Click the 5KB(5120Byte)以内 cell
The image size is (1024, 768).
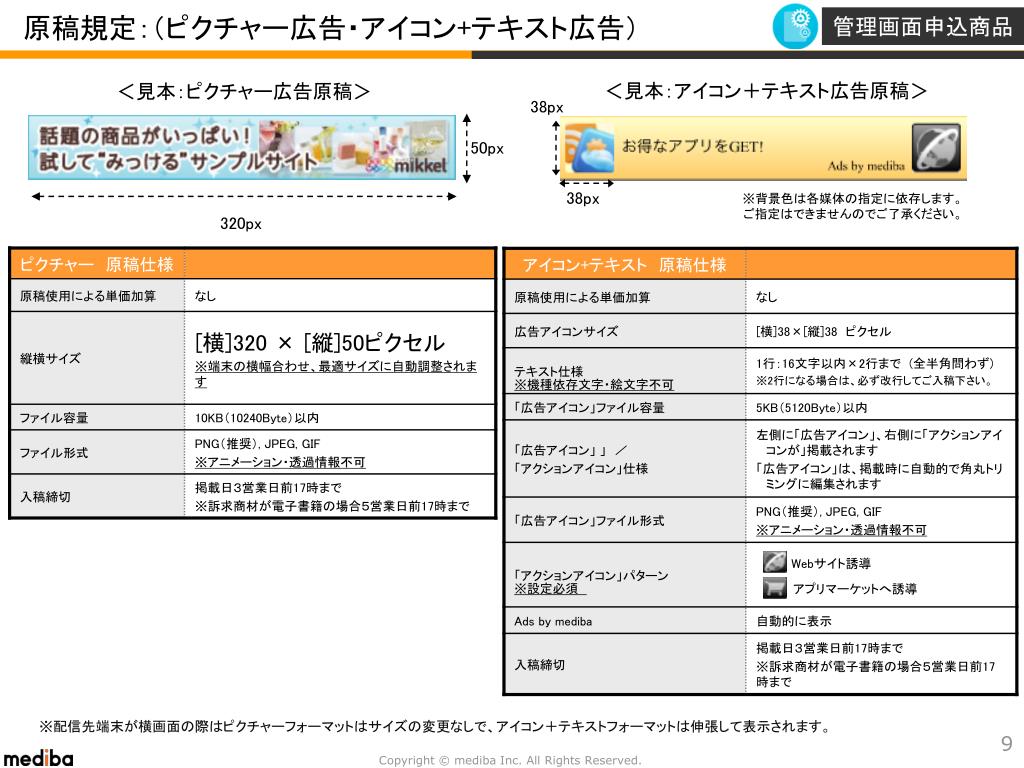[x=811, y=408]
